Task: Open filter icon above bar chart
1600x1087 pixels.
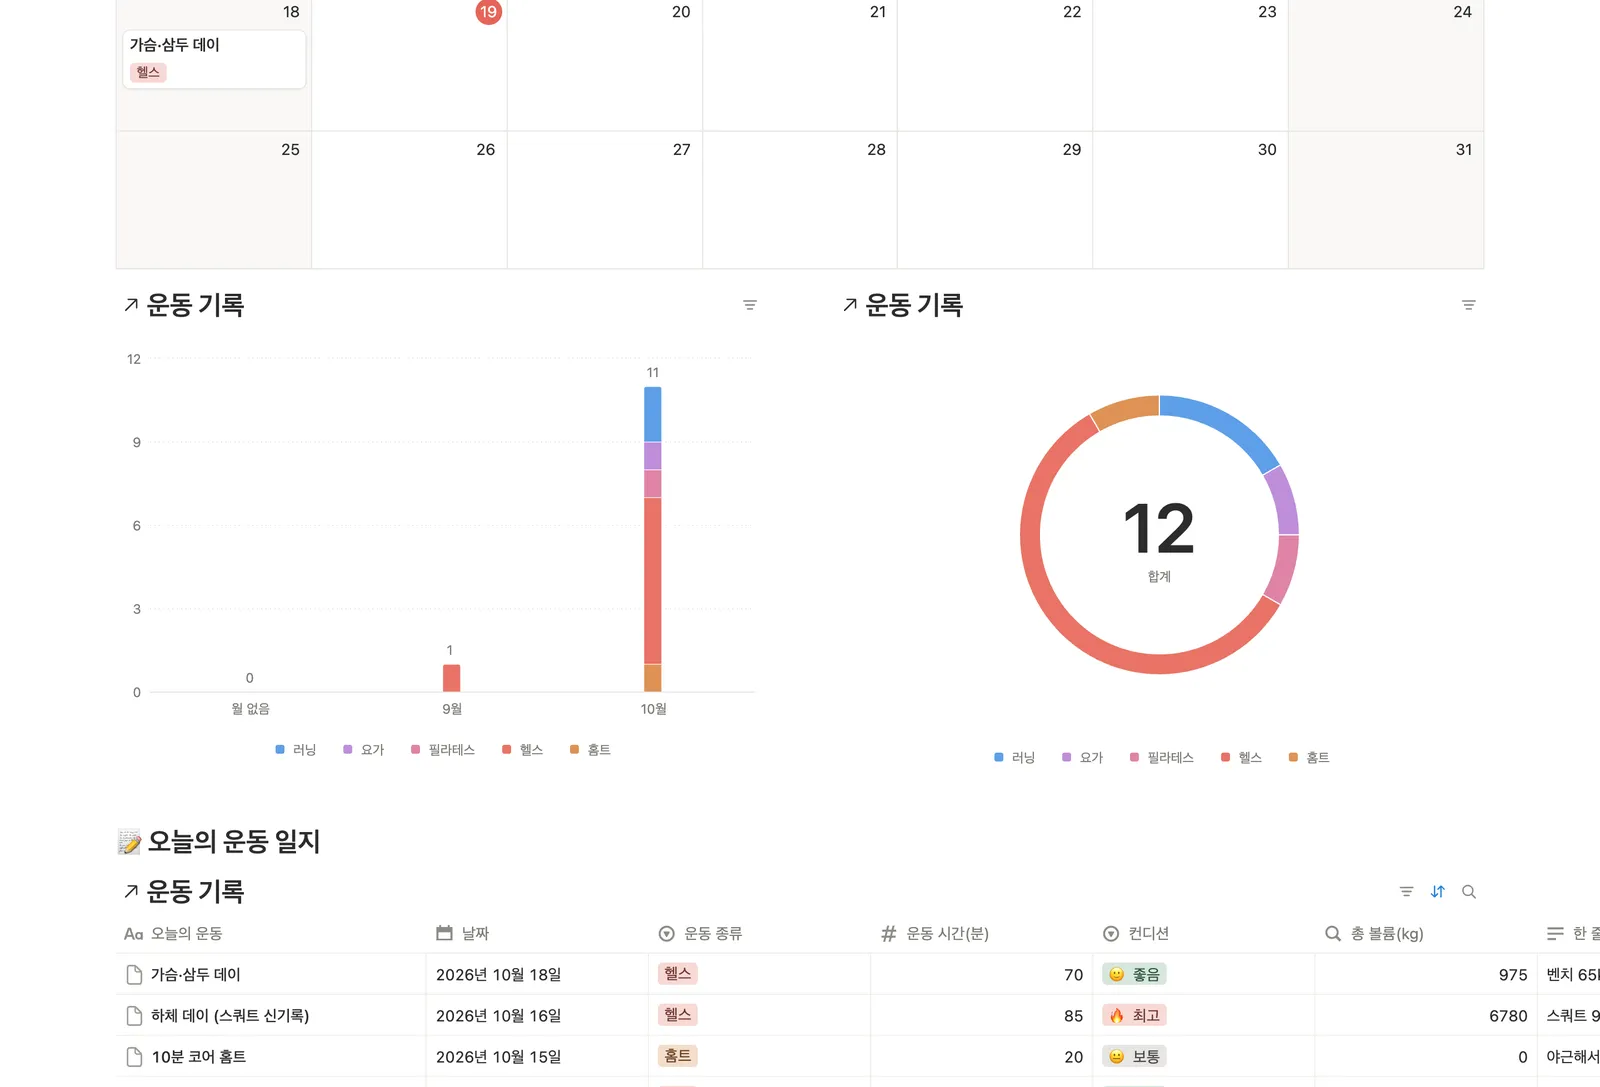Action: [750, 305]
